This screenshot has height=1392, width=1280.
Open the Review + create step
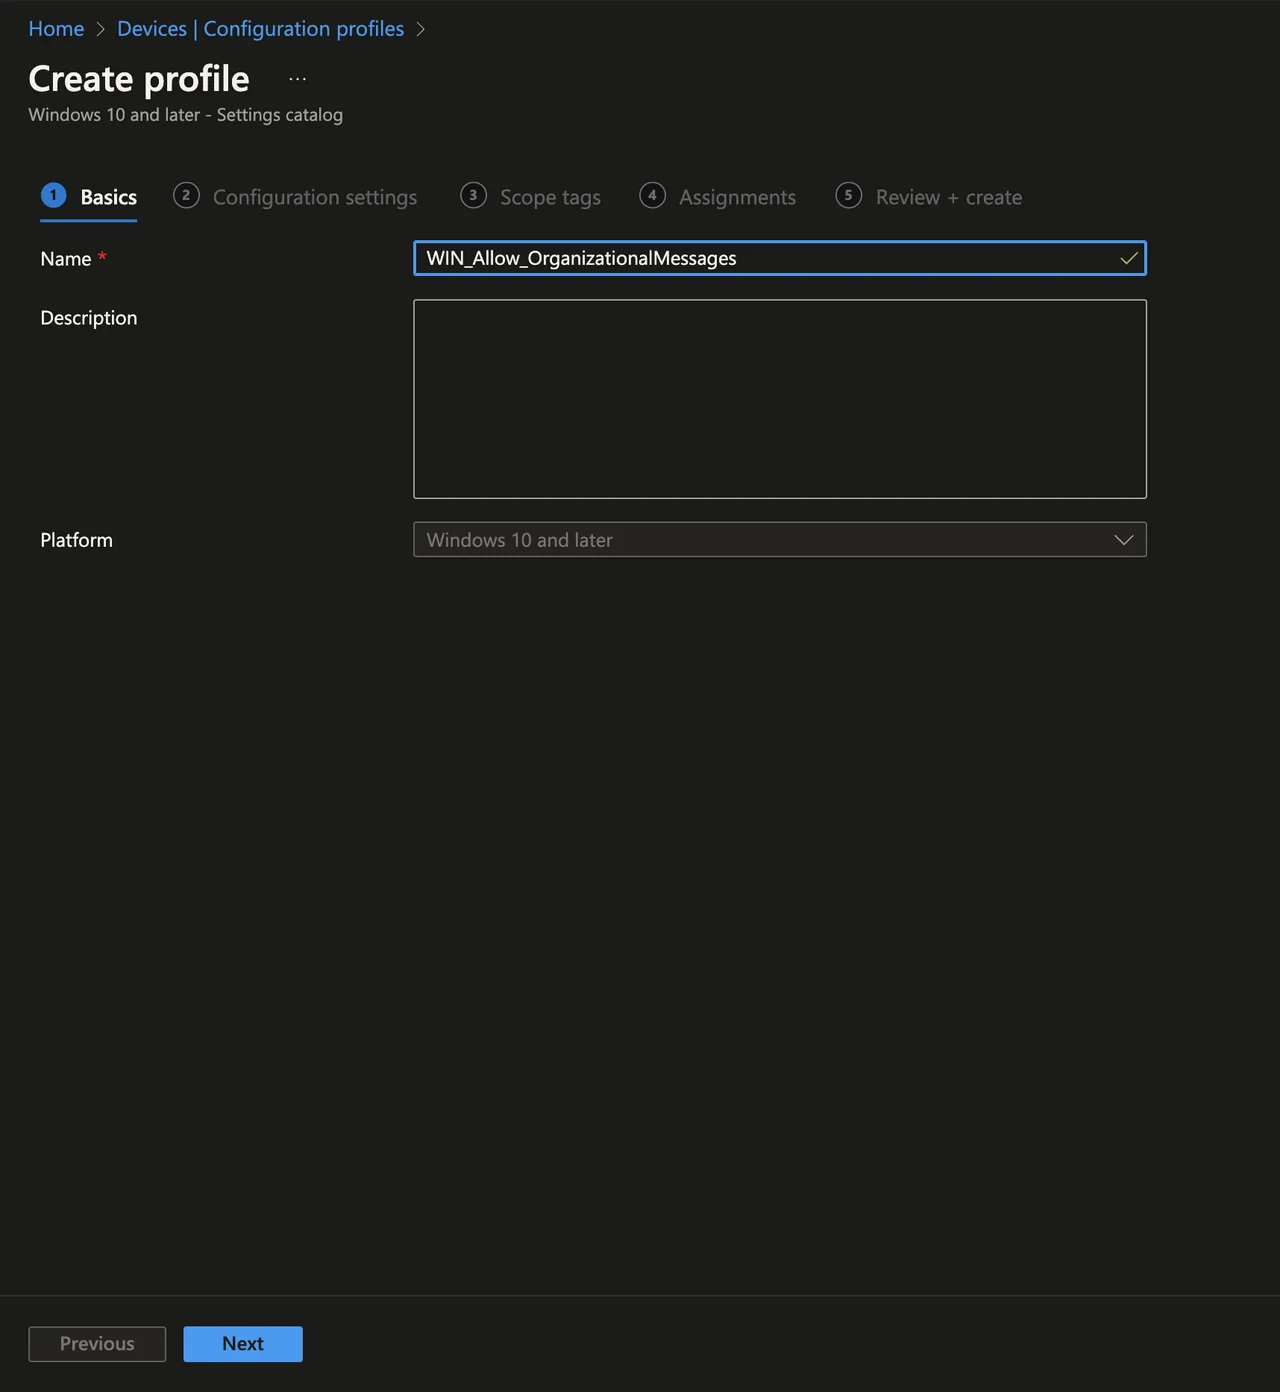point(929,197)
